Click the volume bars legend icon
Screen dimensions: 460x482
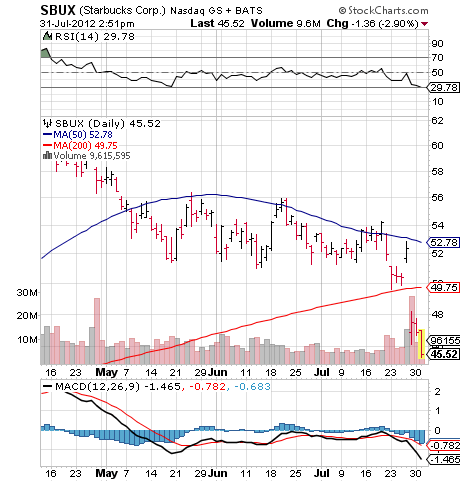click(x=47, y=155)
